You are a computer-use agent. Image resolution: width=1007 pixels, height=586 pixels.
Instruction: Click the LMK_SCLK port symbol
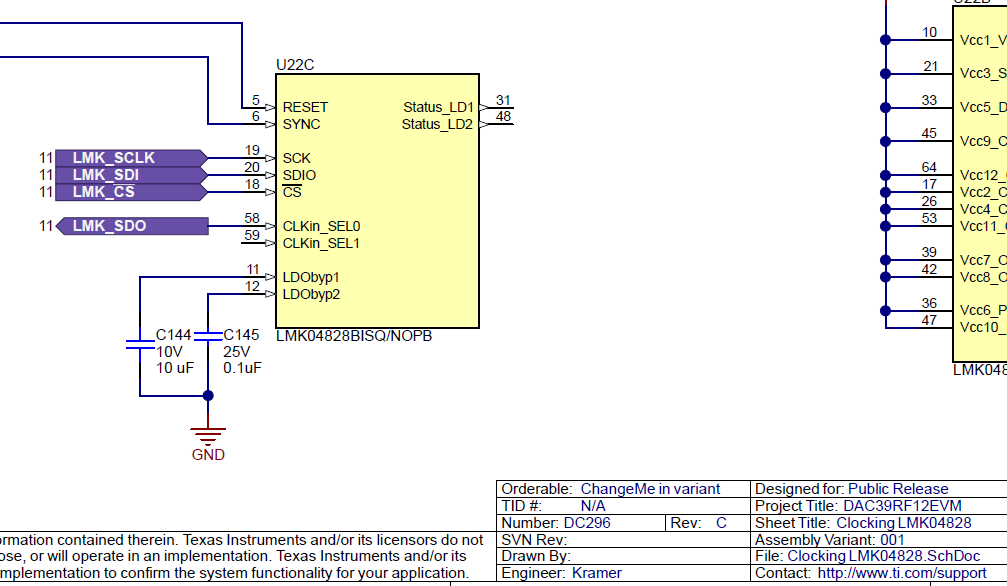130,158
